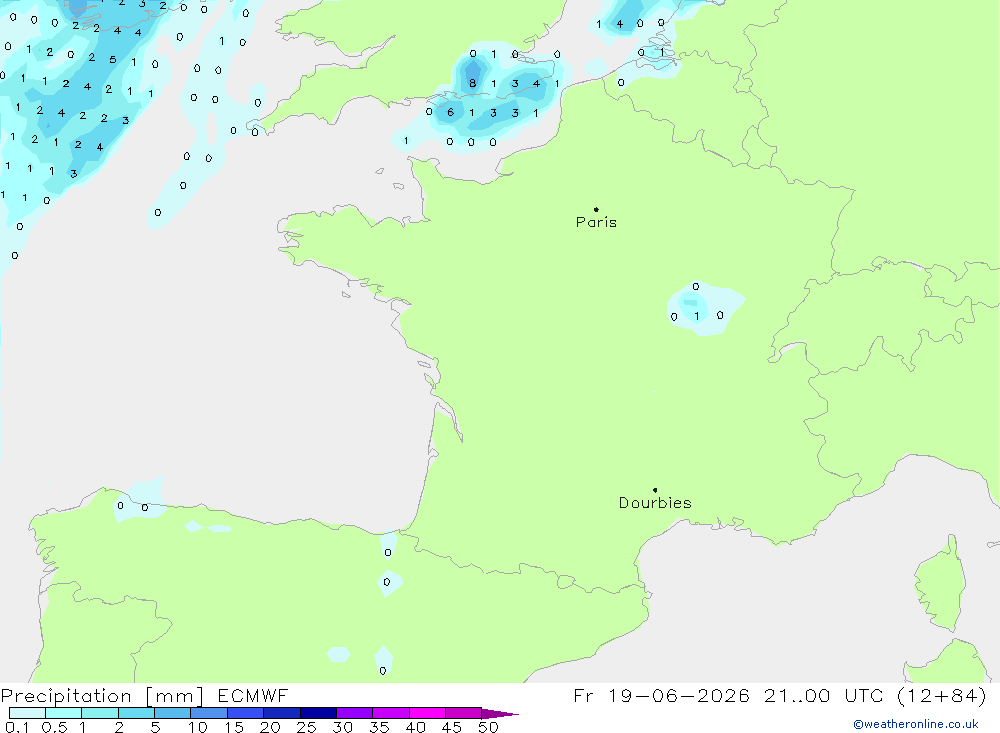Pick the purple legend swatch between 30 and 35
Image resolution: width=1000 pixels, height=733 pixels.
[355, 713]
